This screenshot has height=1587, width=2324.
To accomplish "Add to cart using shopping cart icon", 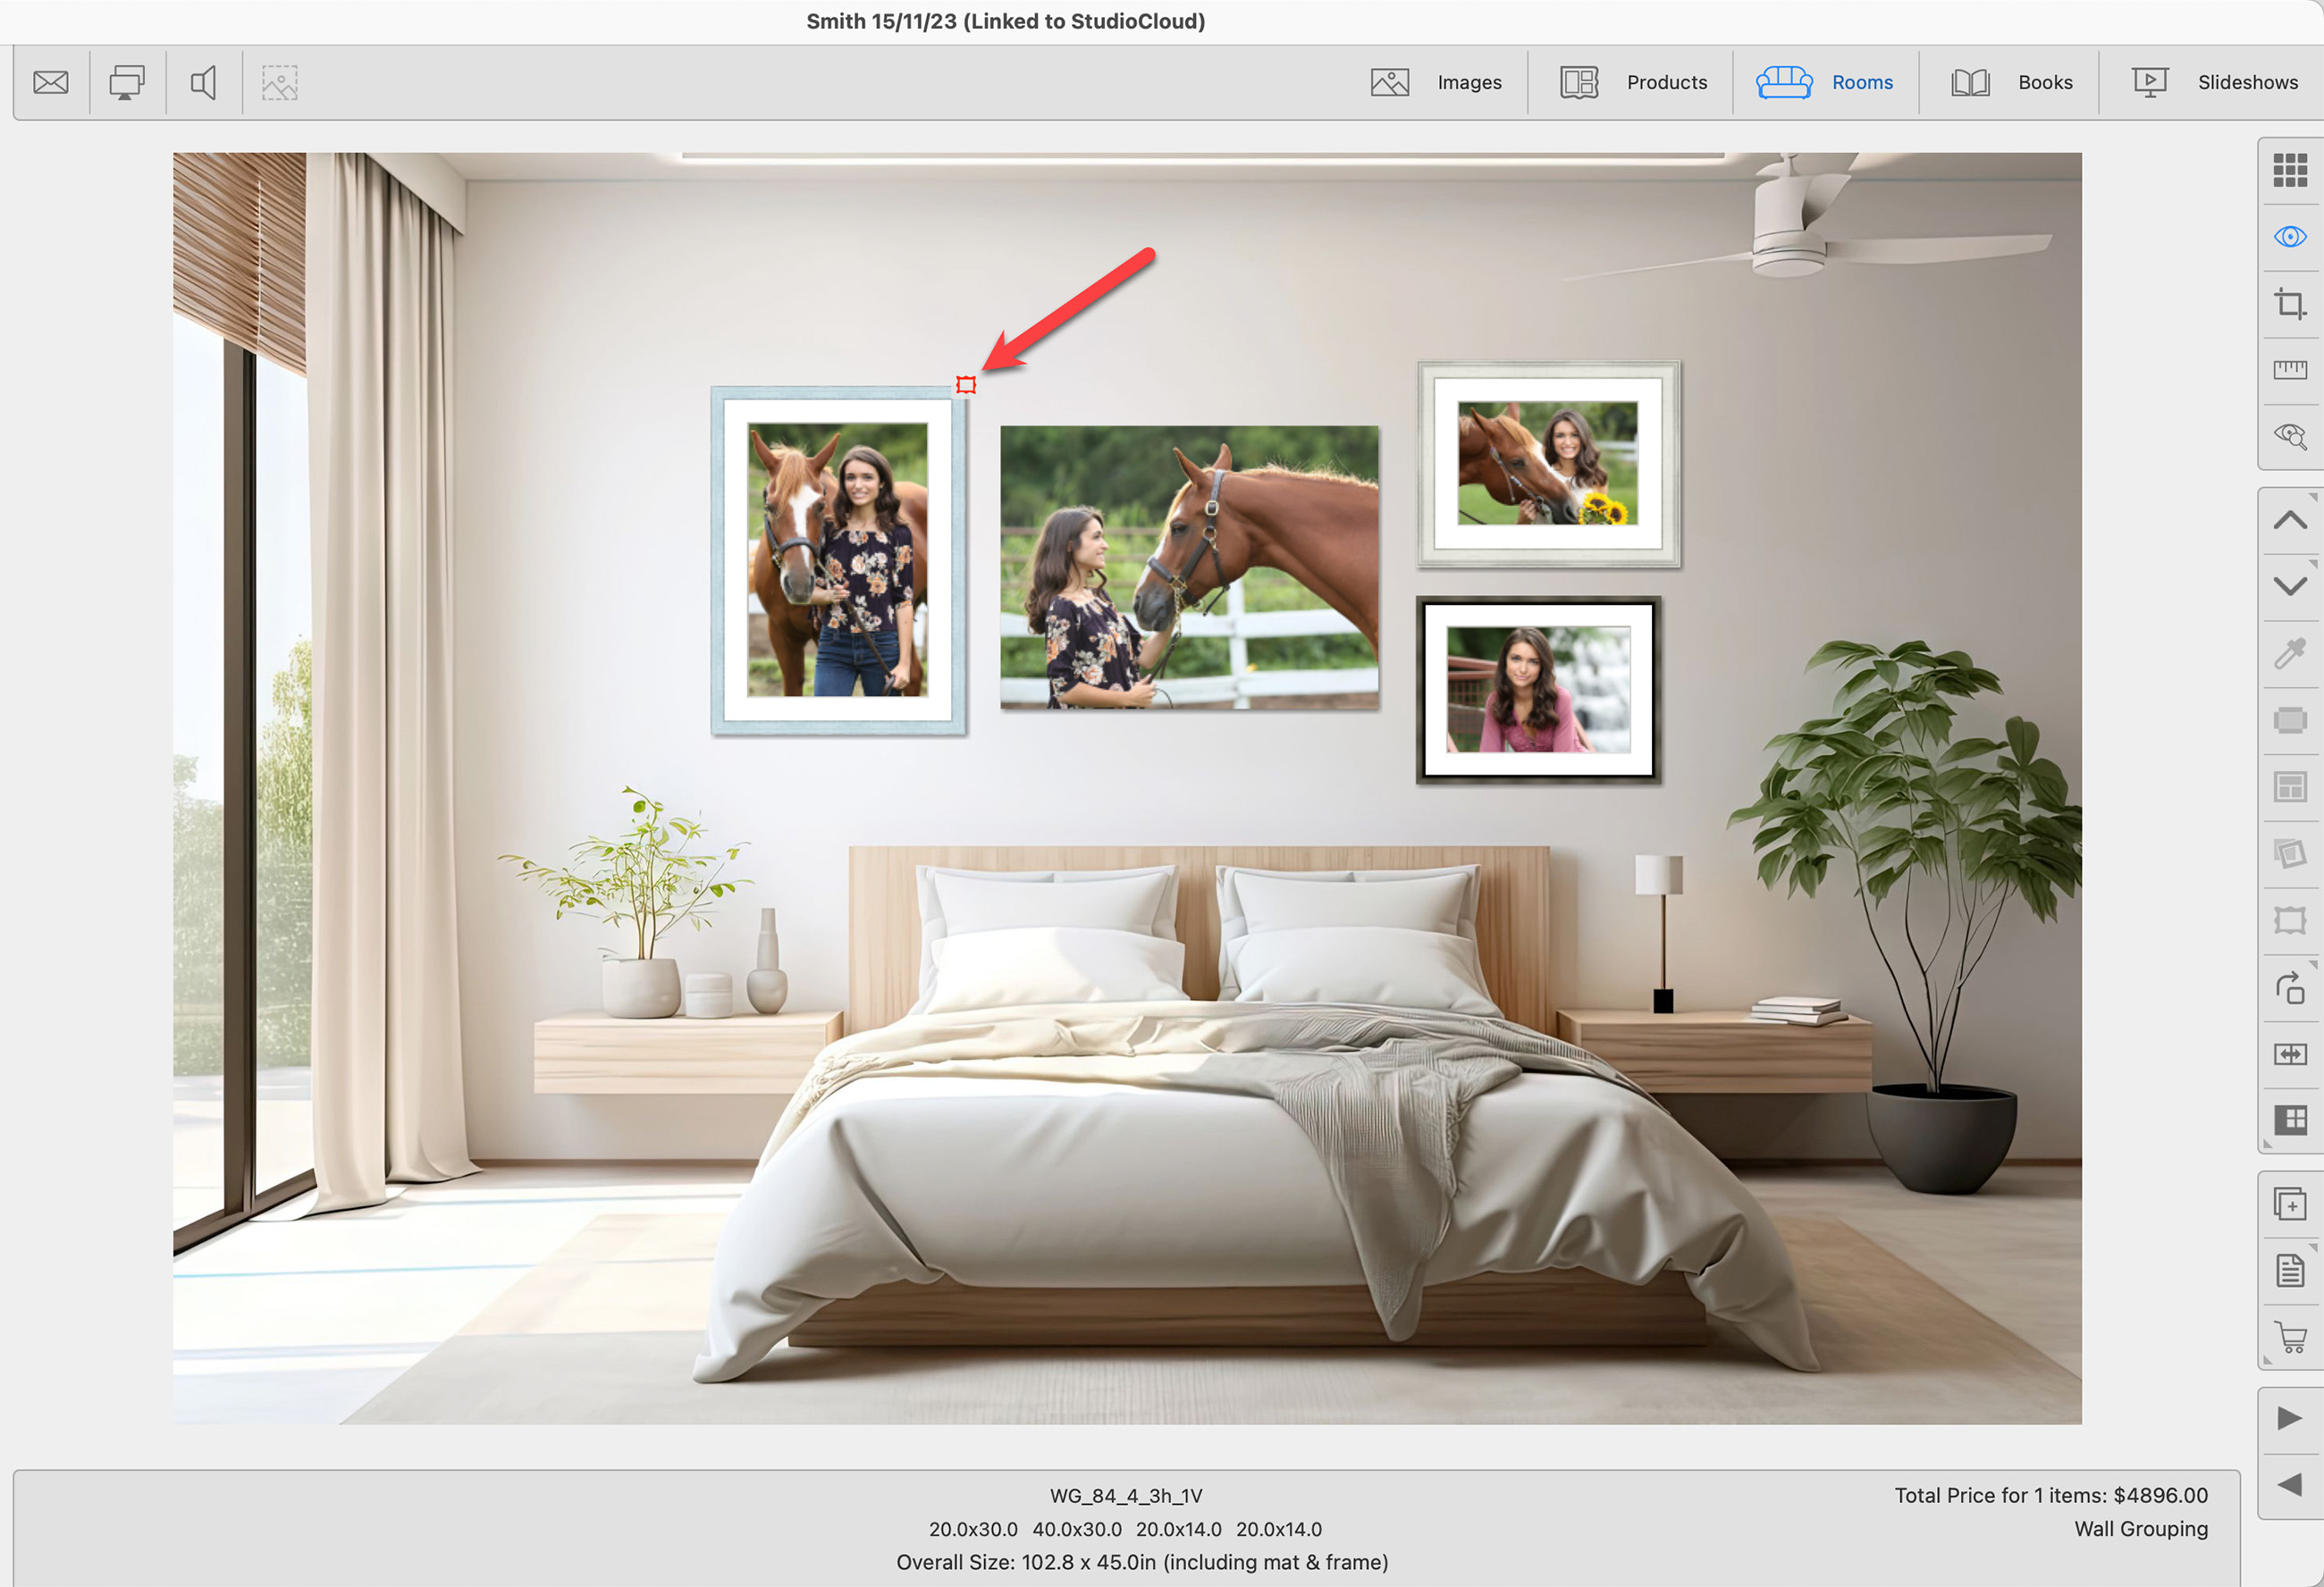I will [2289, 1337].
